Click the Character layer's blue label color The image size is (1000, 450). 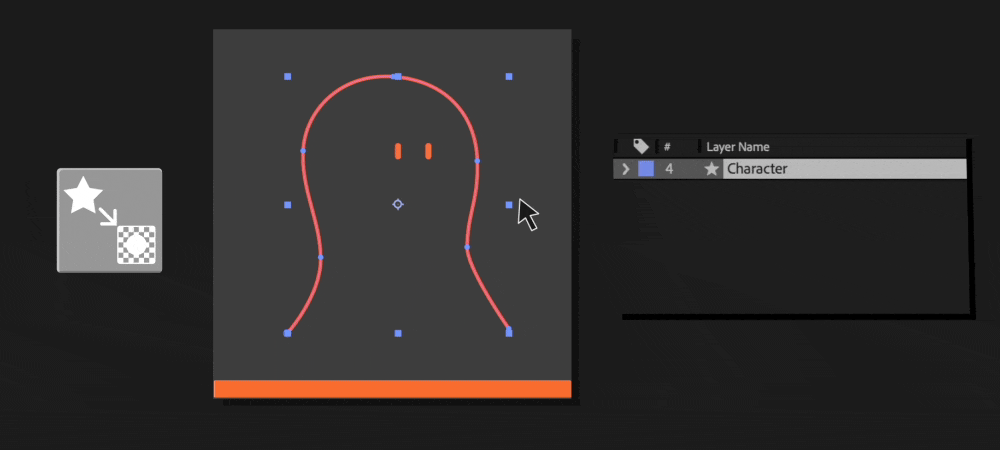(x=646, y=169)
